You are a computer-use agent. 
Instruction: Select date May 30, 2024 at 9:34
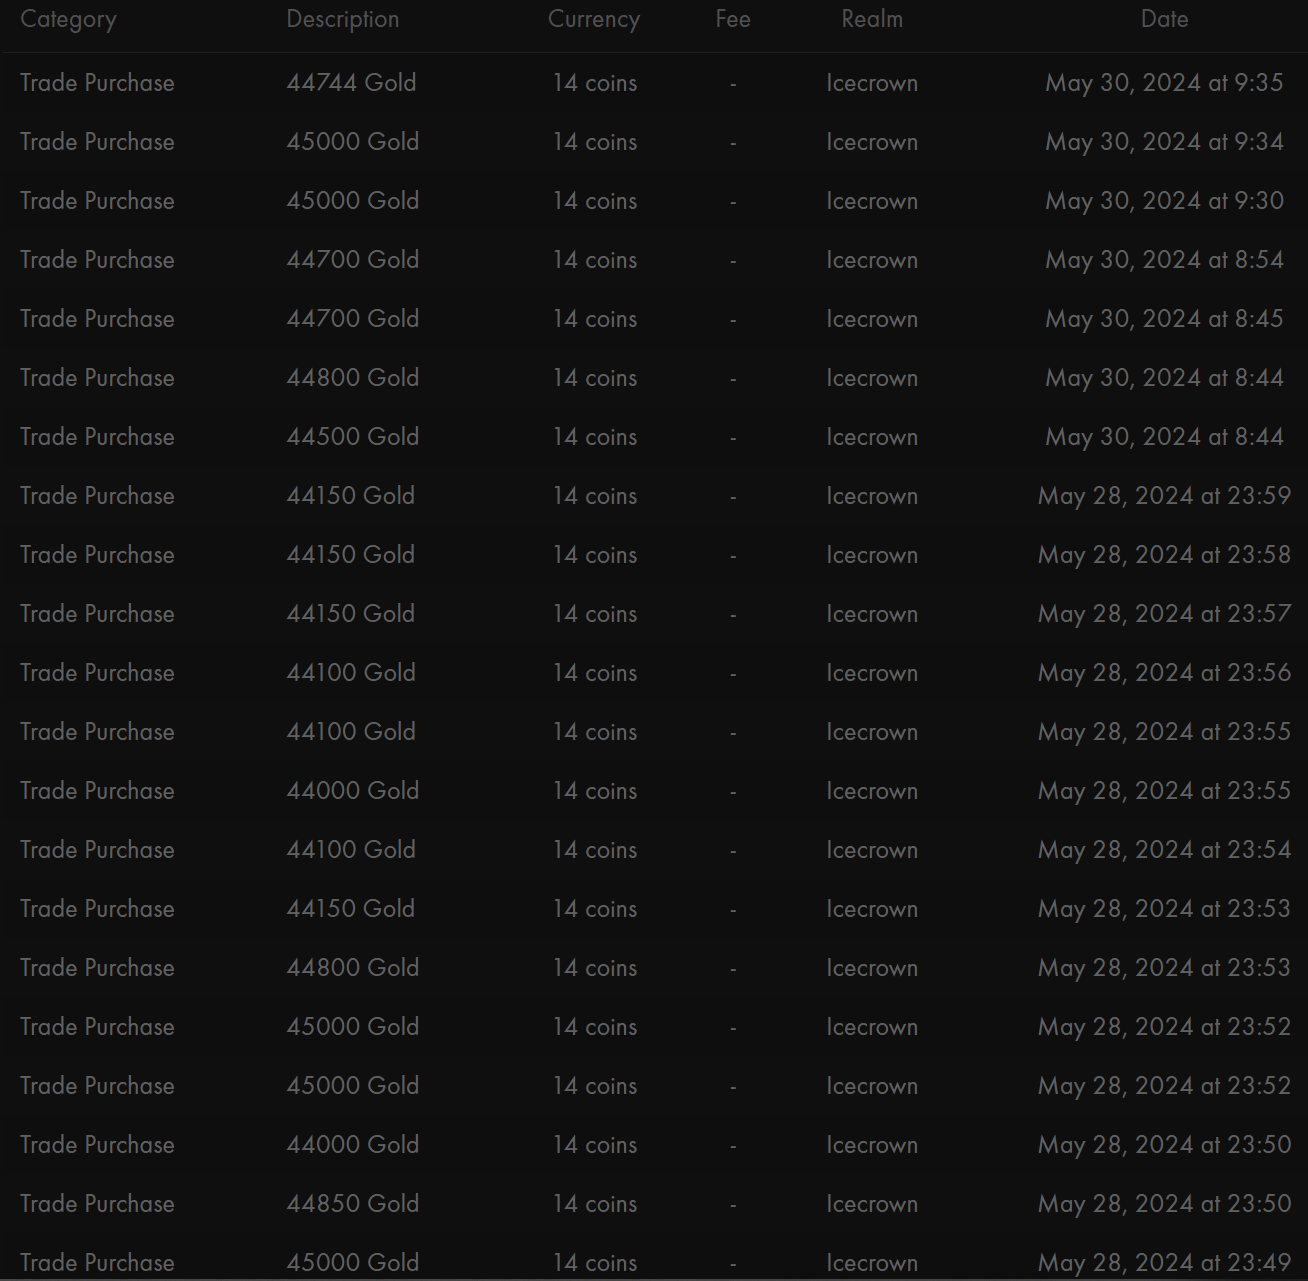pos(1164,142)
